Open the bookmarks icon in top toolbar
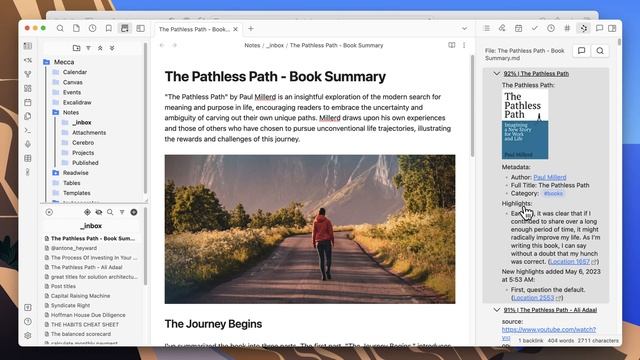The image size is (640, 360). pyautogui.click(x=109, y=29)
